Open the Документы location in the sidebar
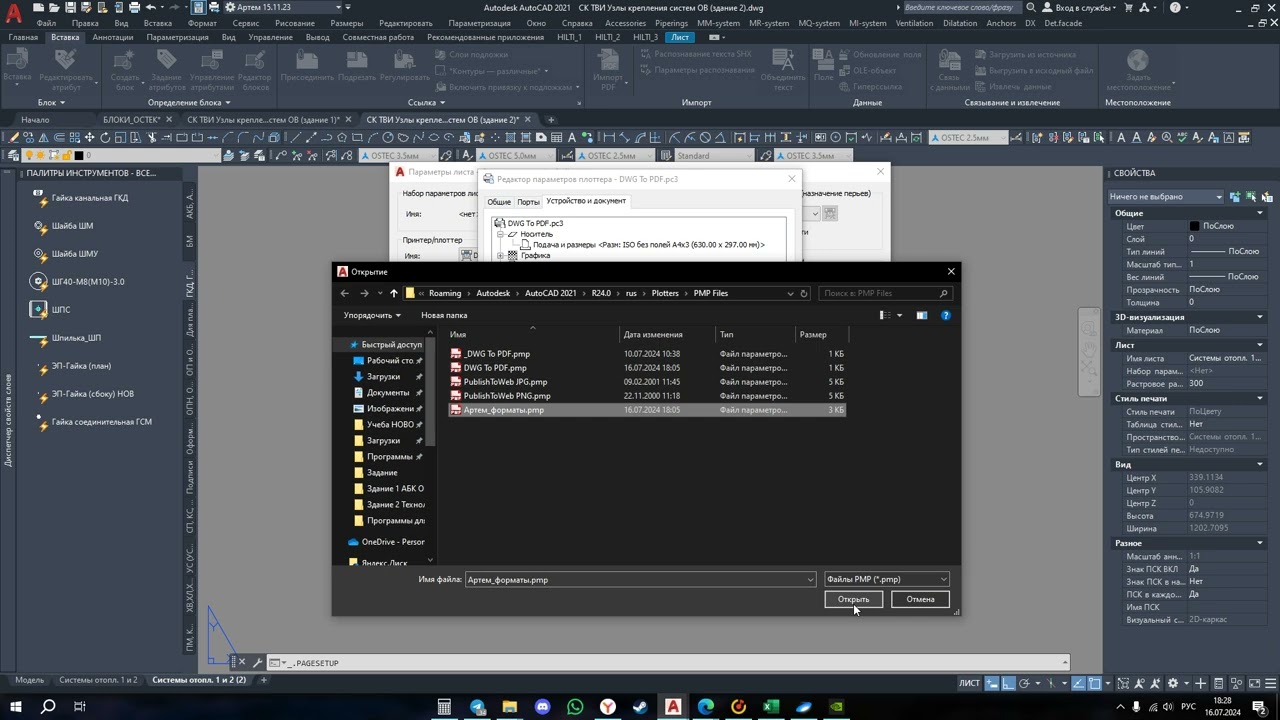Viewport: 1280px width, 720px height. pos(388,392)
